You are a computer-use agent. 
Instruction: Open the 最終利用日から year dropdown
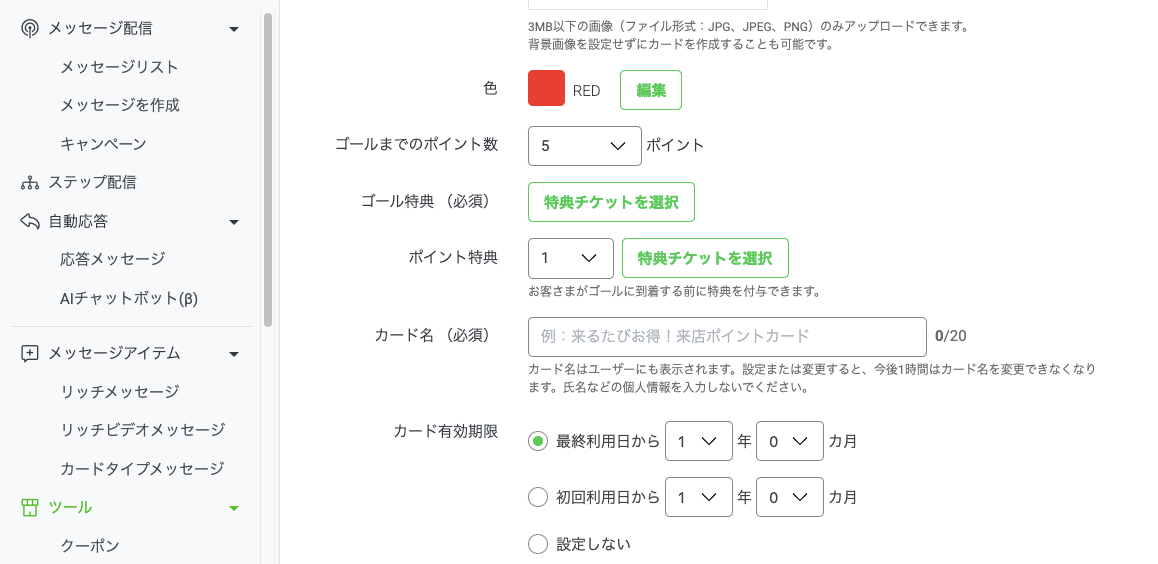click(x=699, y=441)
